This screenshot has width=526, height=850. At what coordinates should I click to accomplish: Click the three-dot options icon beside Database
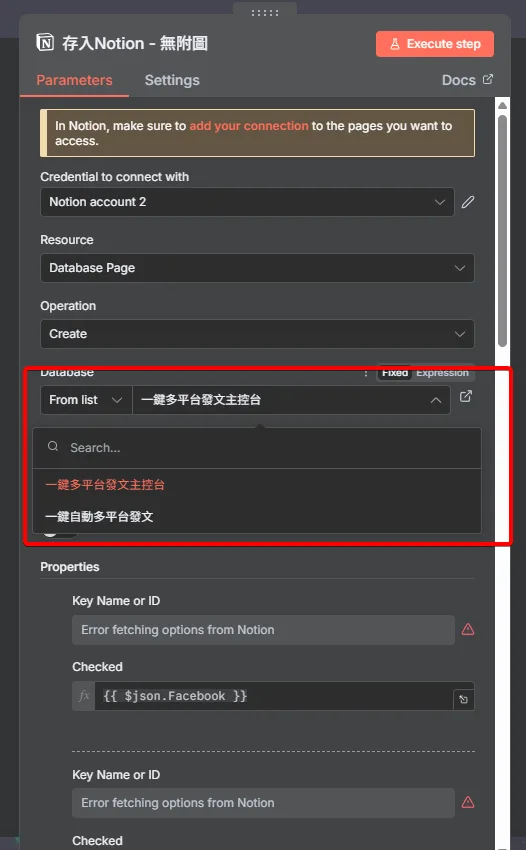point(366,373)
